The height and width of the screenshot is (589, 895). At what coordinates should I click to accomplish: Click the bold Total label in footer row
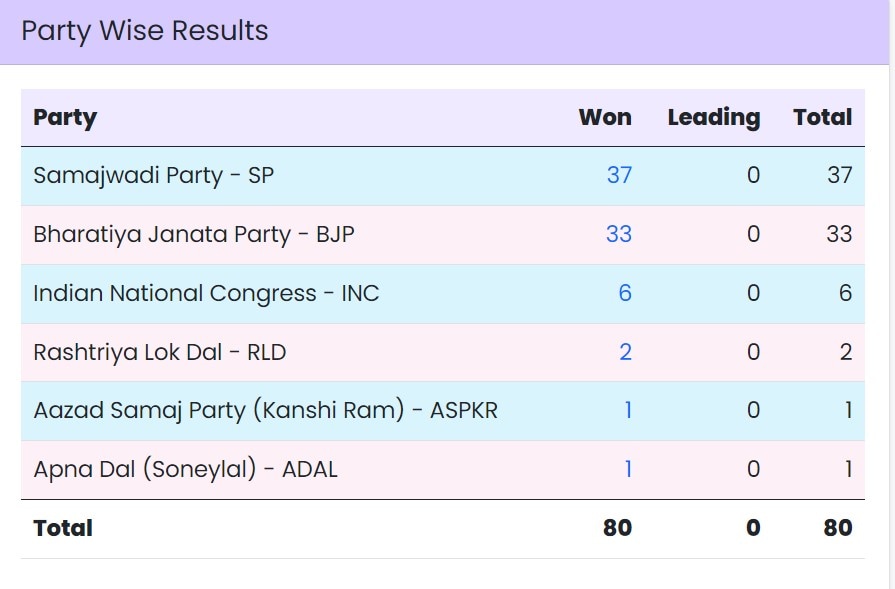pos(63,528)
